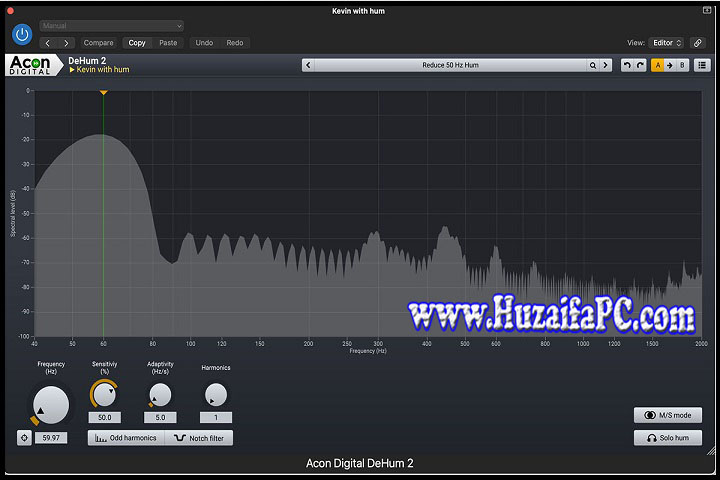Click the Compare button
This screenshot has width=720, height=480.
click(x=98, y=43)
